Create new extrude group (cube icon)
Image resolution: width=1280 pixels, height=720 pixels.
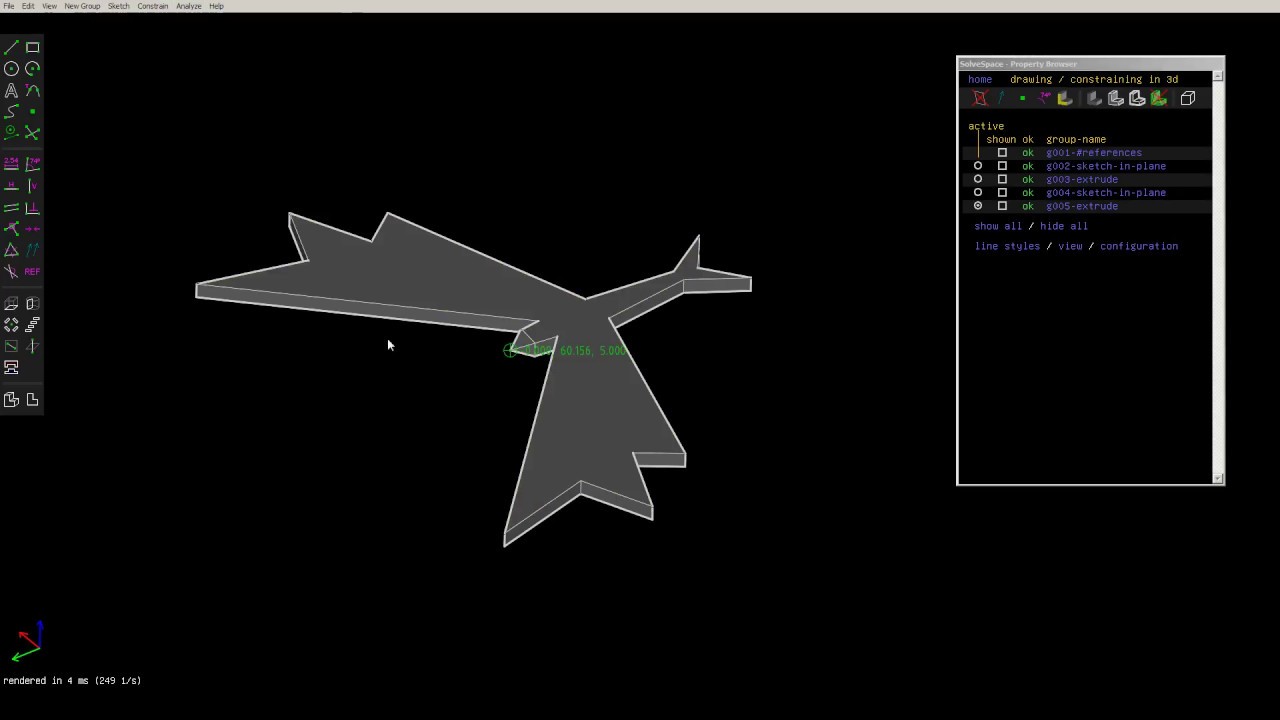point(11,303)
